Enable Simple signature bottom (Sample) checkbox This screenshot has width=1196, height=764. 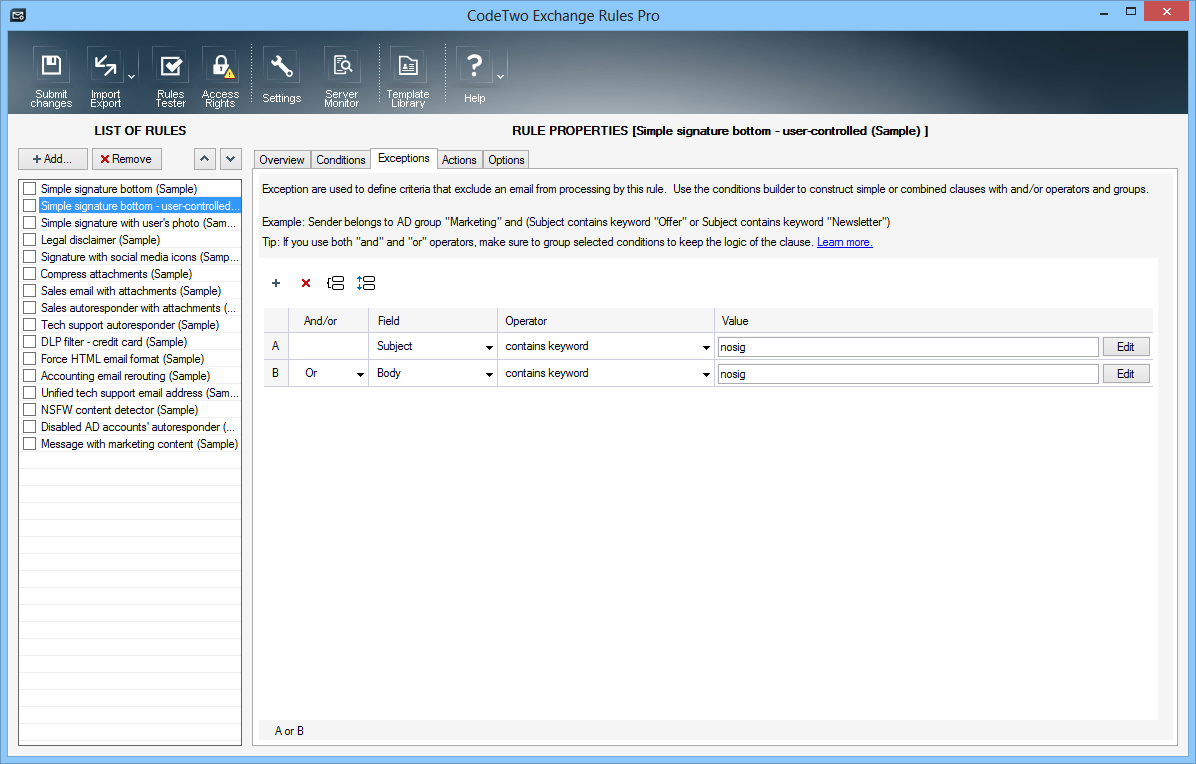point(30,188)
